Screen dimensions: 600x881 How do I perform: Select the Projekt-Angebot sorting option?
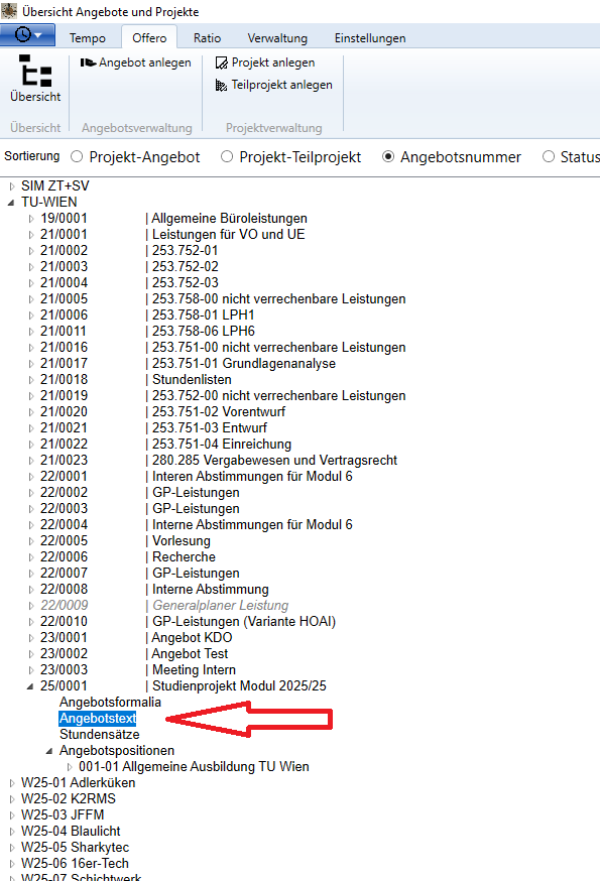pyautogui.click(x=76, y=157)
